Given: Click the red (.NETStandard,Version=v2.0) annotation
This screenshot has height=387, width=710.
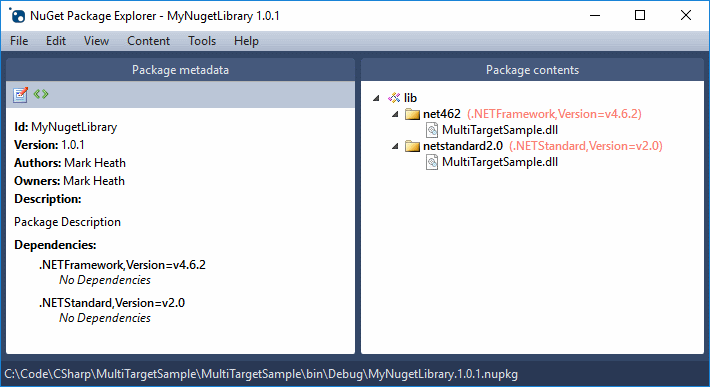Looking at the screenshot, I should tap(586, 146).
